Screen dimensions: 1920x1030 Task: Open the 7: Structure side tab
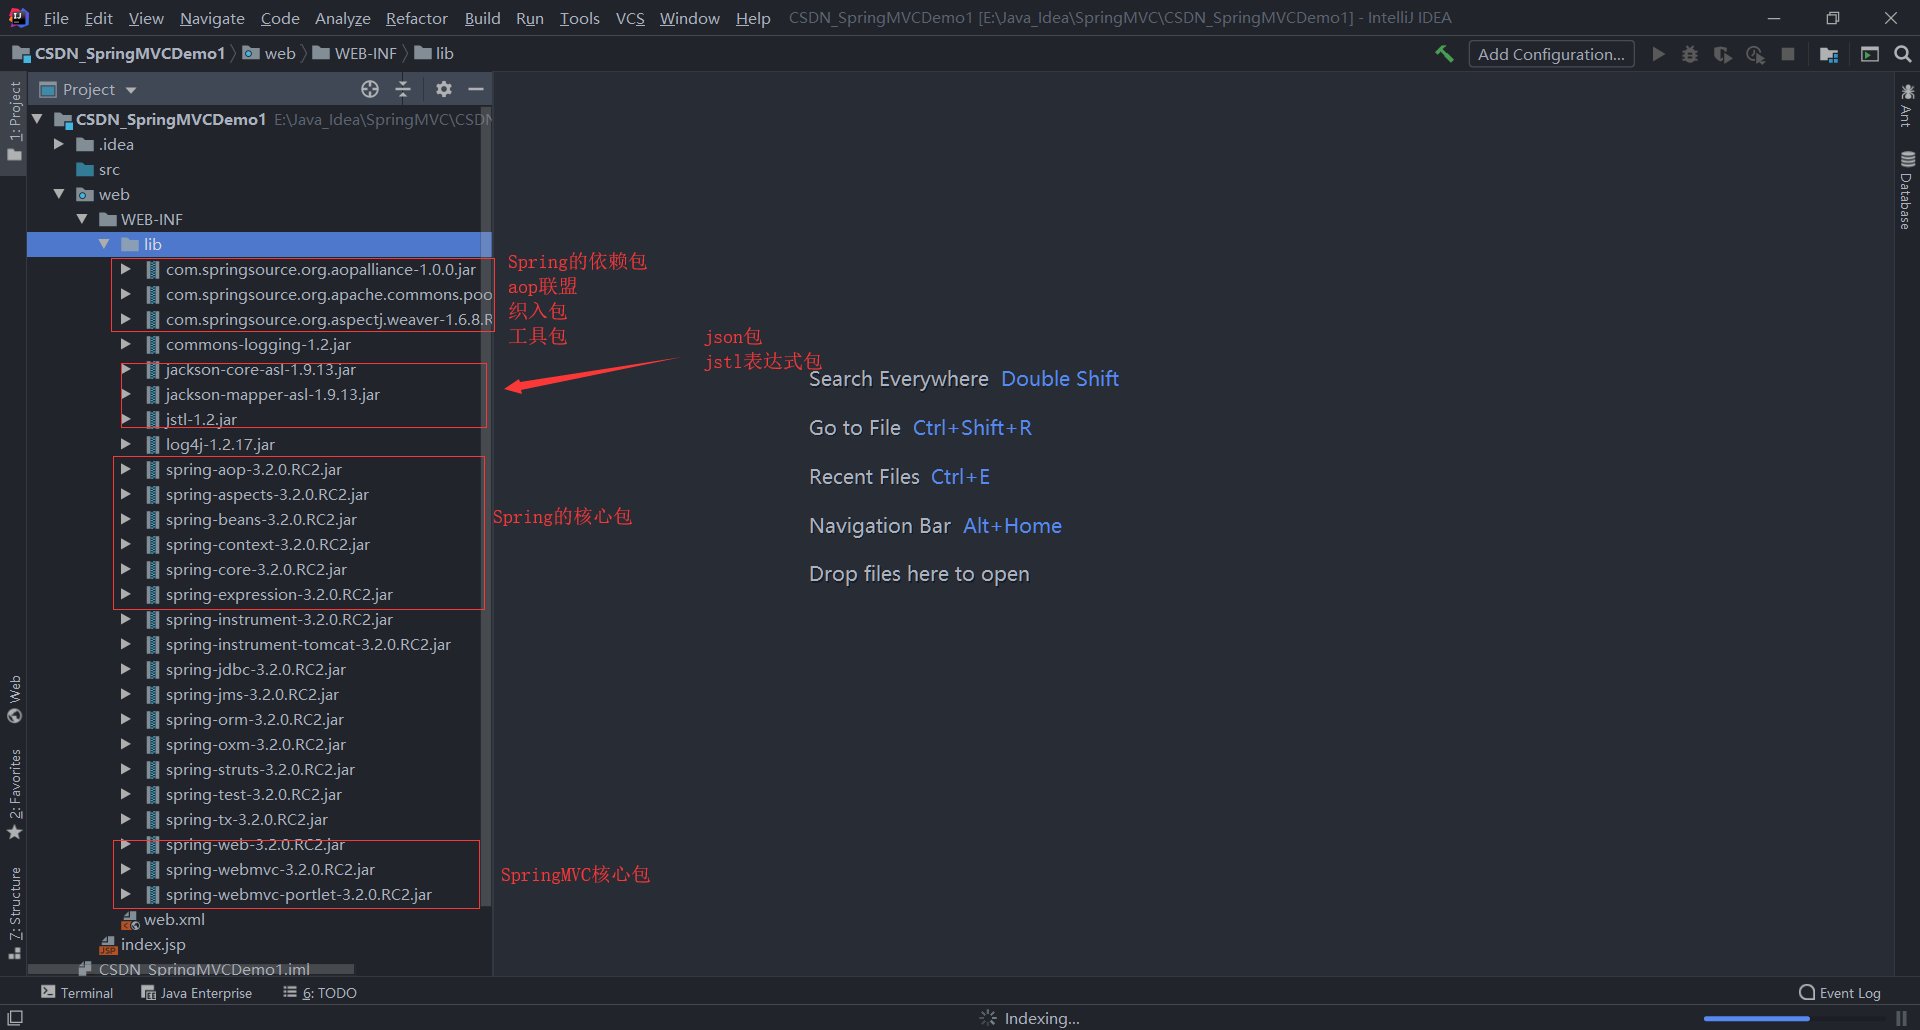point(14,913)
